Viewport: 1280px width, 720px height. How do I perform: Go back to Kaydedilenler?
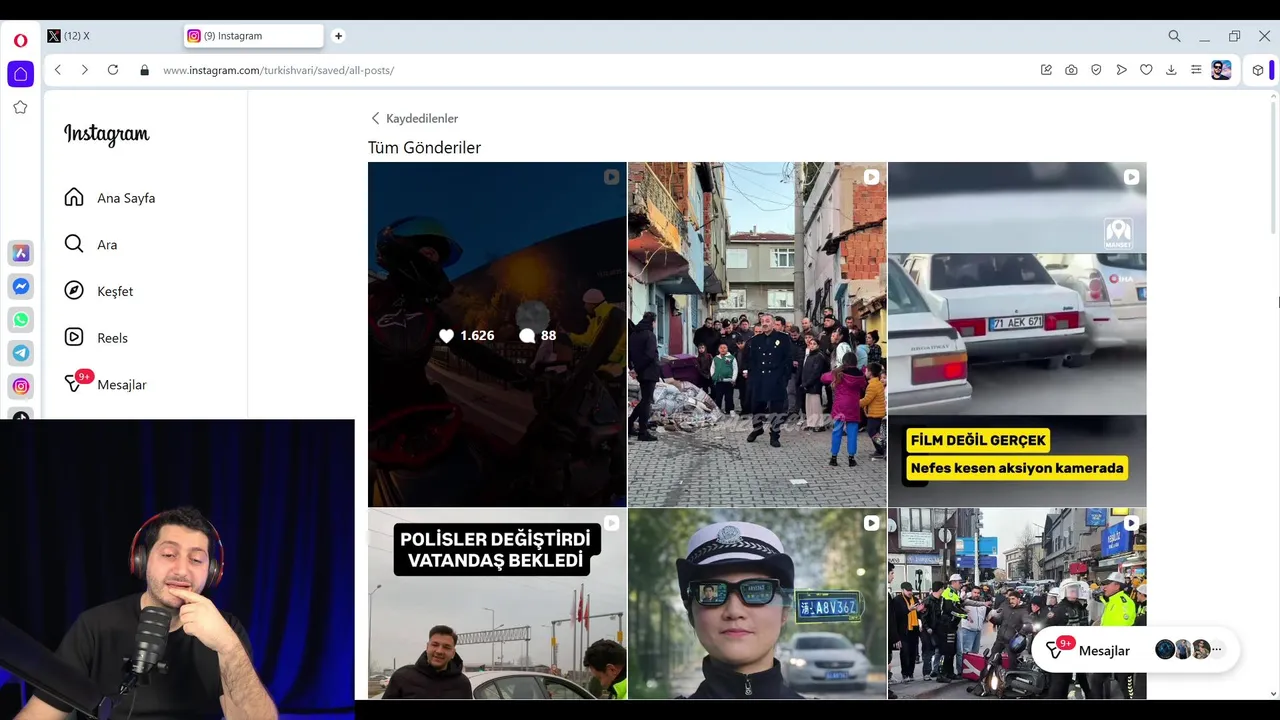(x=414, y=118)
